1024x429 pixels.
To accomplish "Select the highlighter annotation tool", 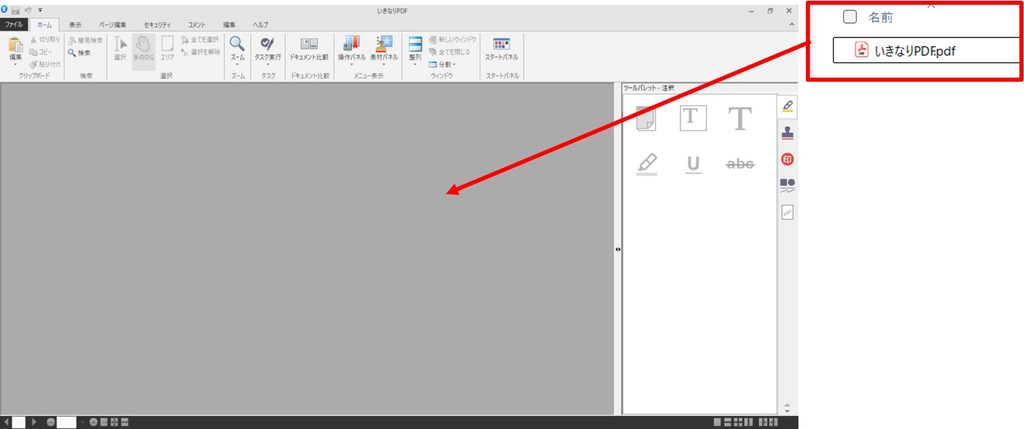I will click(647, 165).
